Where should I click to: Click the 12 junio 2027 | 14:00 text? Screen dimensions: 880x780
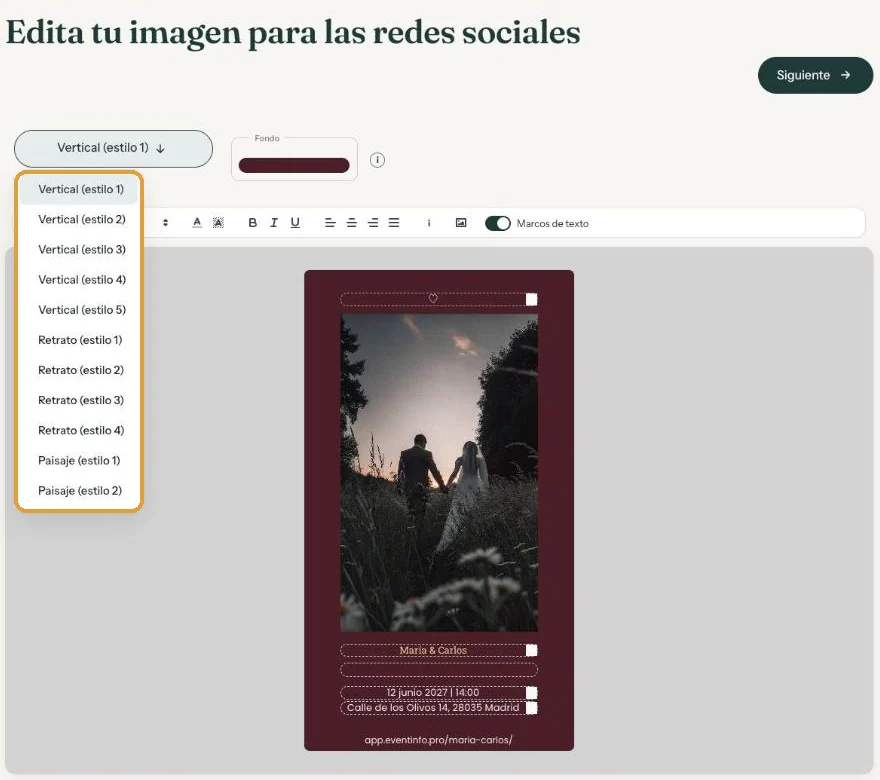433,692
